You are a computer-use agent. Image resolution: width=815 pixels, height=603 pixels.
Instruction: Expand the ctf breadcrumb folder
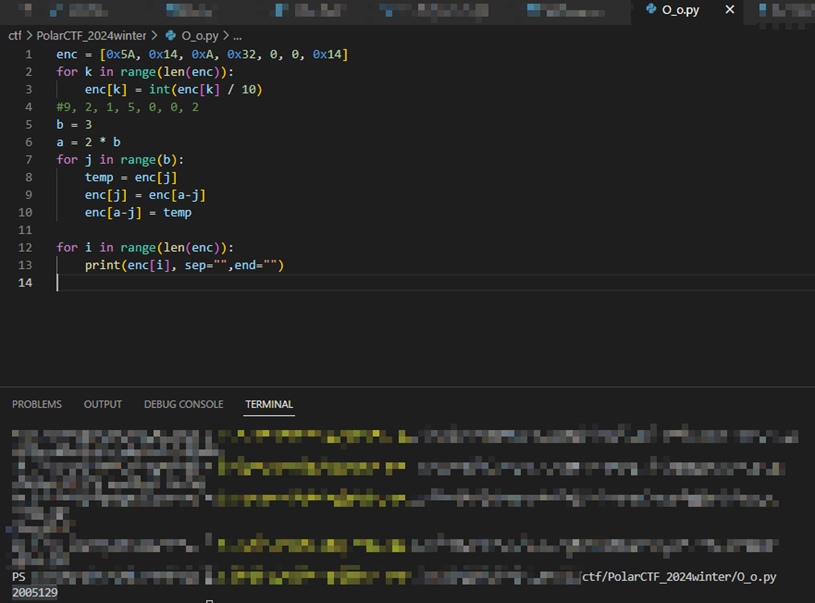tap(15, 34)
